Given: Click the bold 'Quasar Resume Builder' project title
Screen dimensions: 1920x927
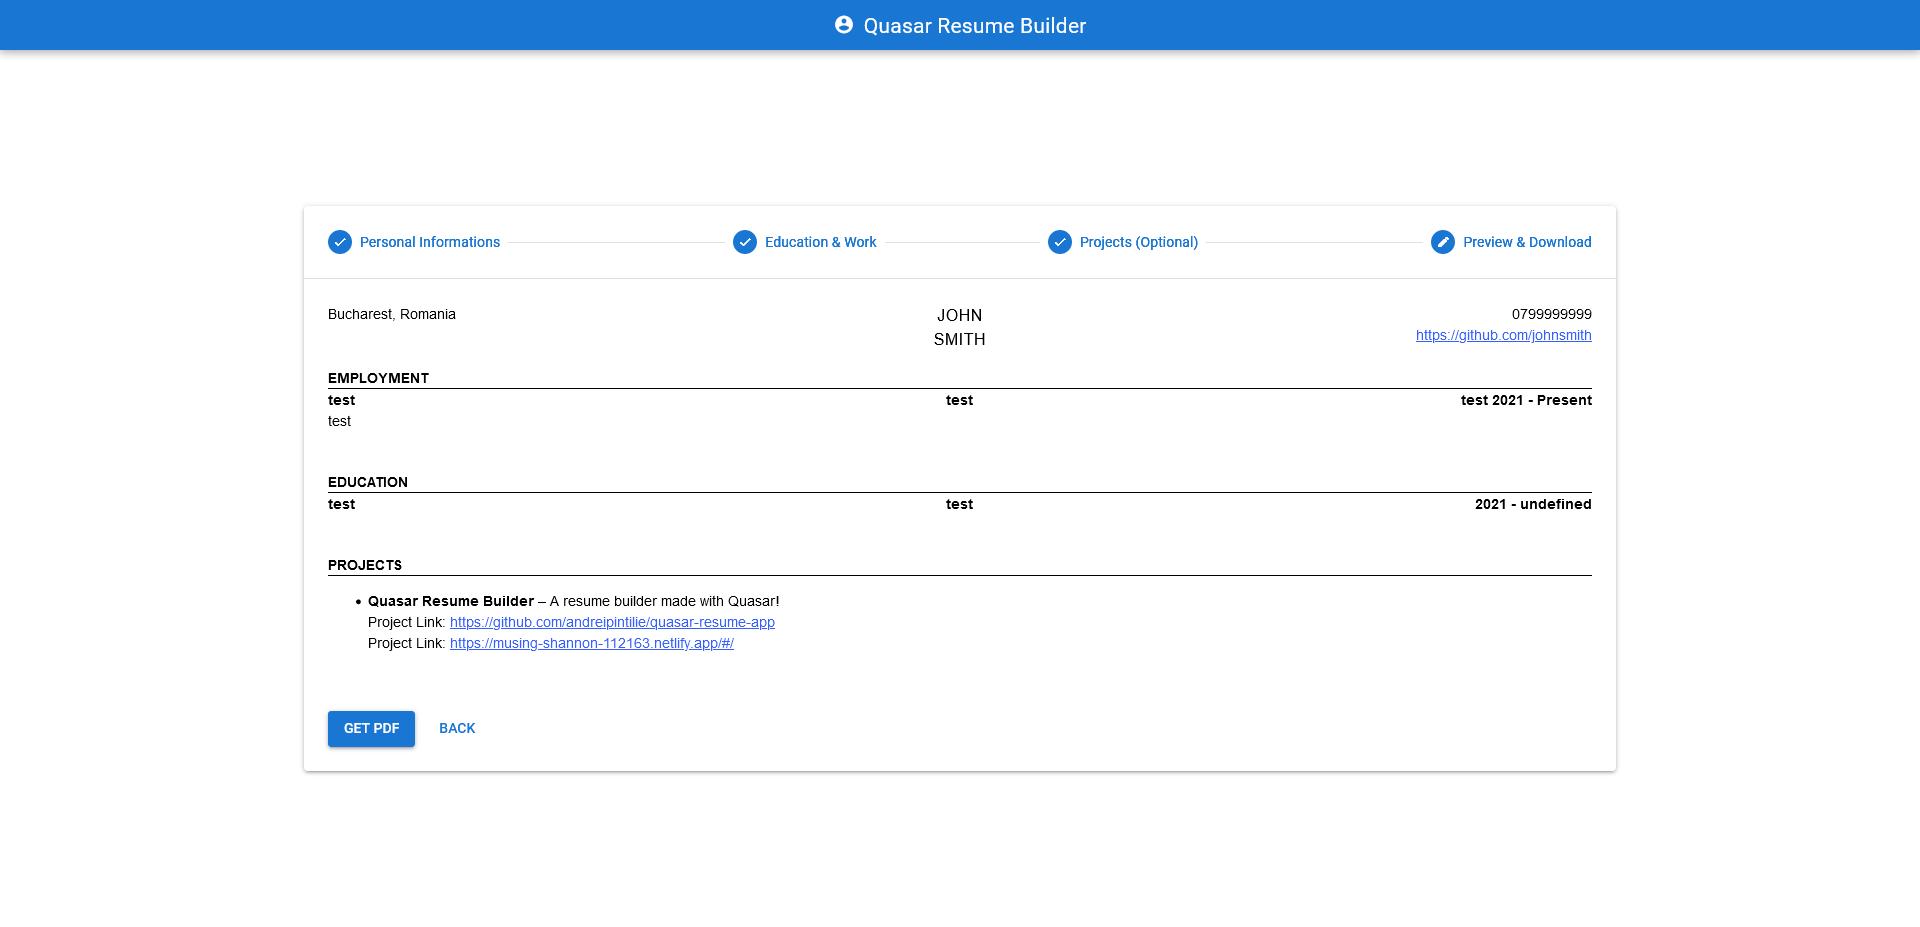Looking at the screenshot, I should coord(451,601).
